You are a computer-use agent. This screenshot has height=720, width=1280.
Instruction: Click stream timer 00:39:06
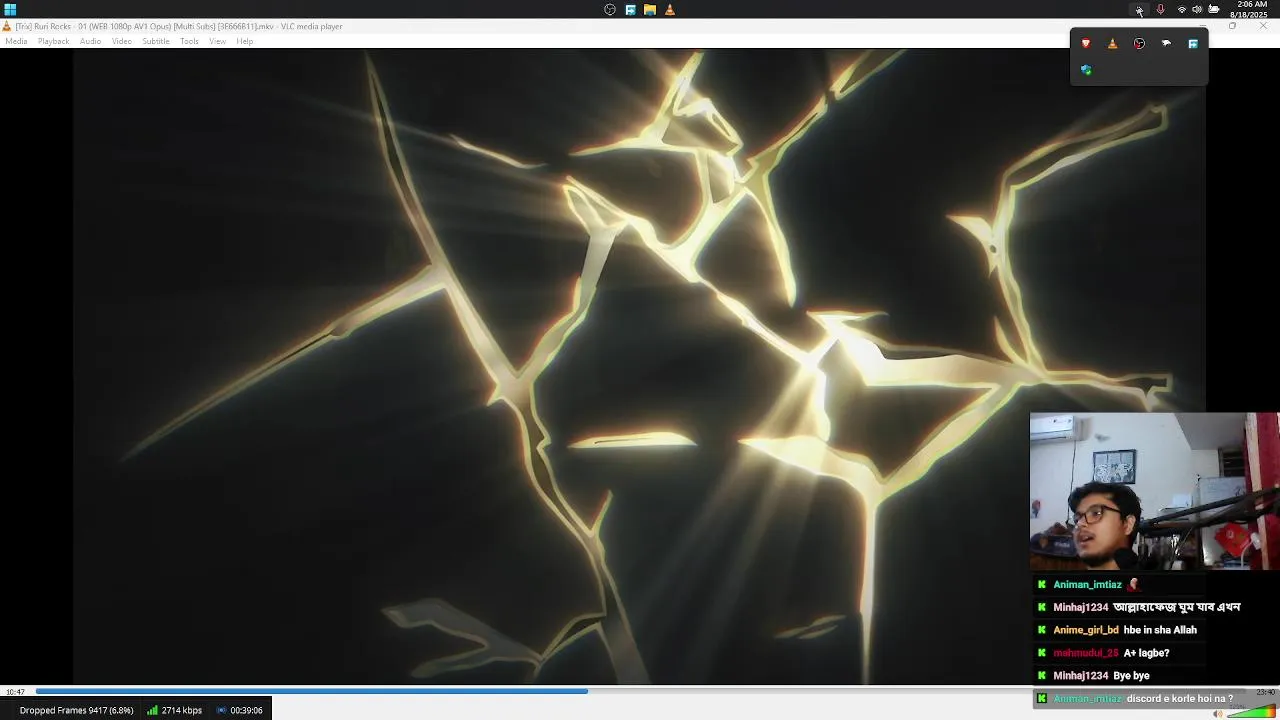(x=246, y=710)
